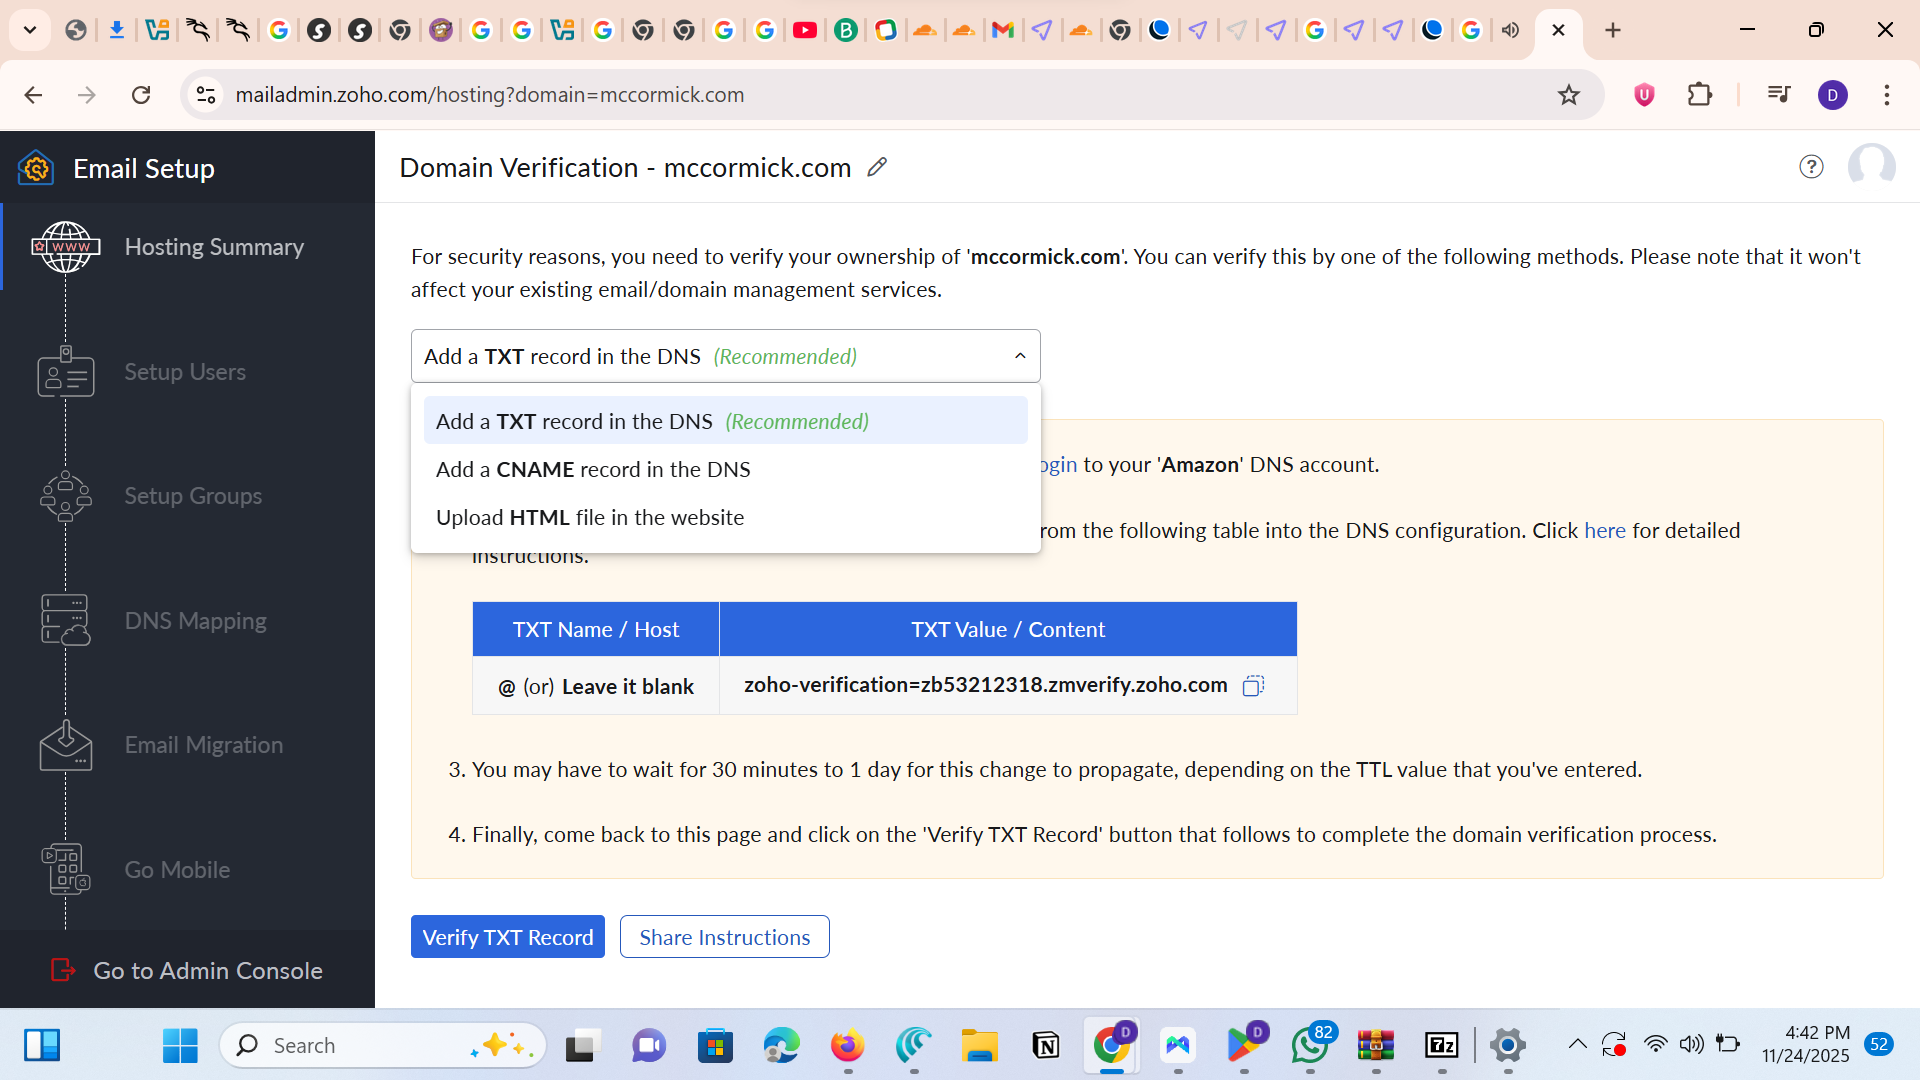Click the Email Setup gear logo
This screenshot has height=1080, width=1920.
(x=36, y=168)
